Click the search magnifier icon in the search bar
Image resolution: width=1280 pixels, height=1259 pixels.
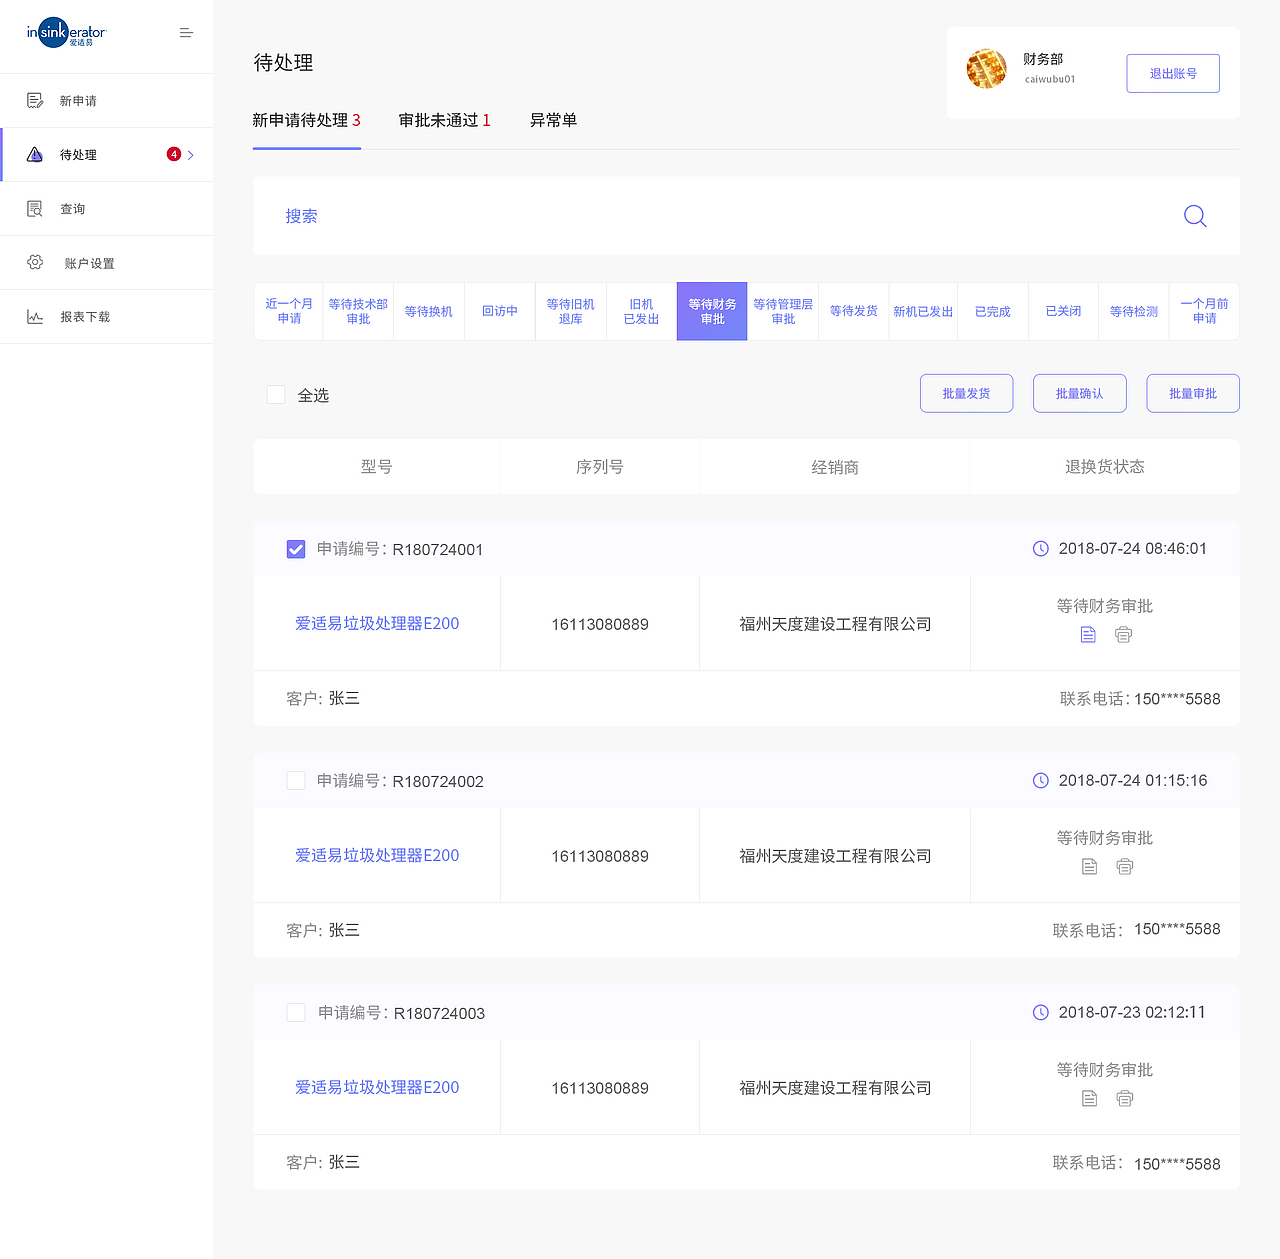coord(1194,216)
